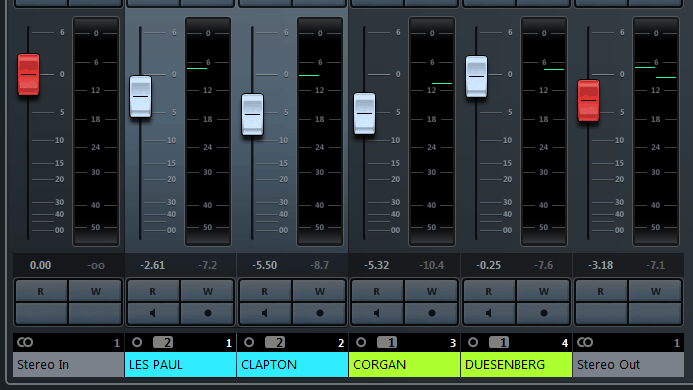Toggle monitor speaker on CORGAN channel
This screenshot has height=390, width=693.
(377, 313)
